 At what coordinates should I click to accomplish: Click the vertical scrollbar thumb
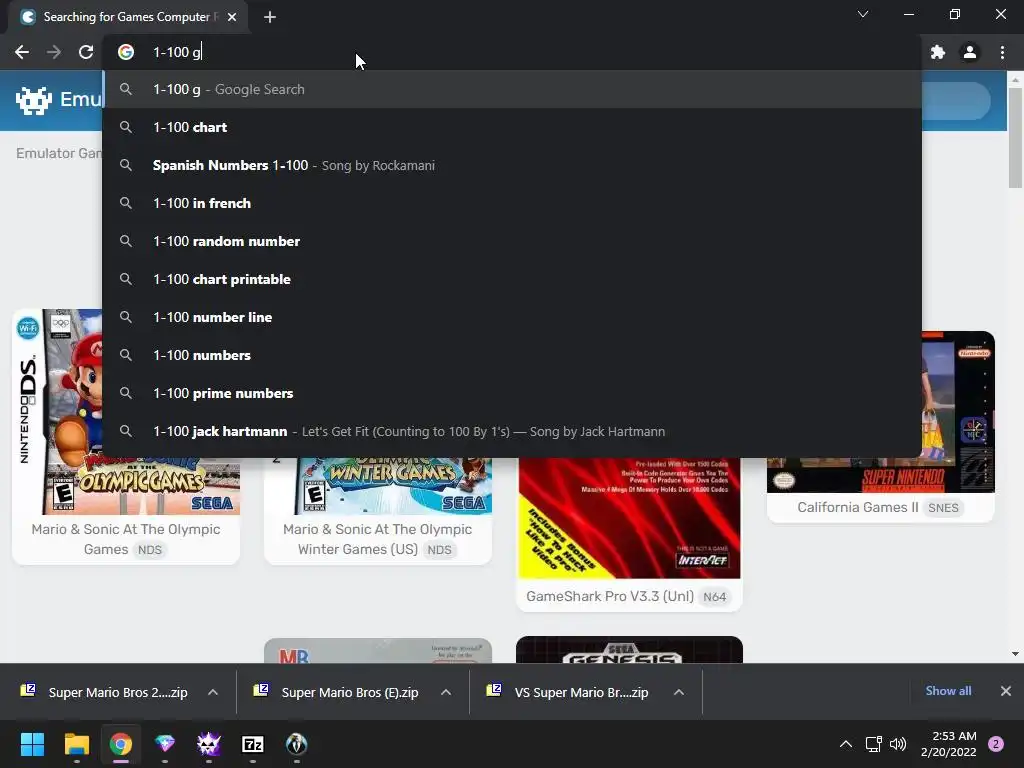1015,137
